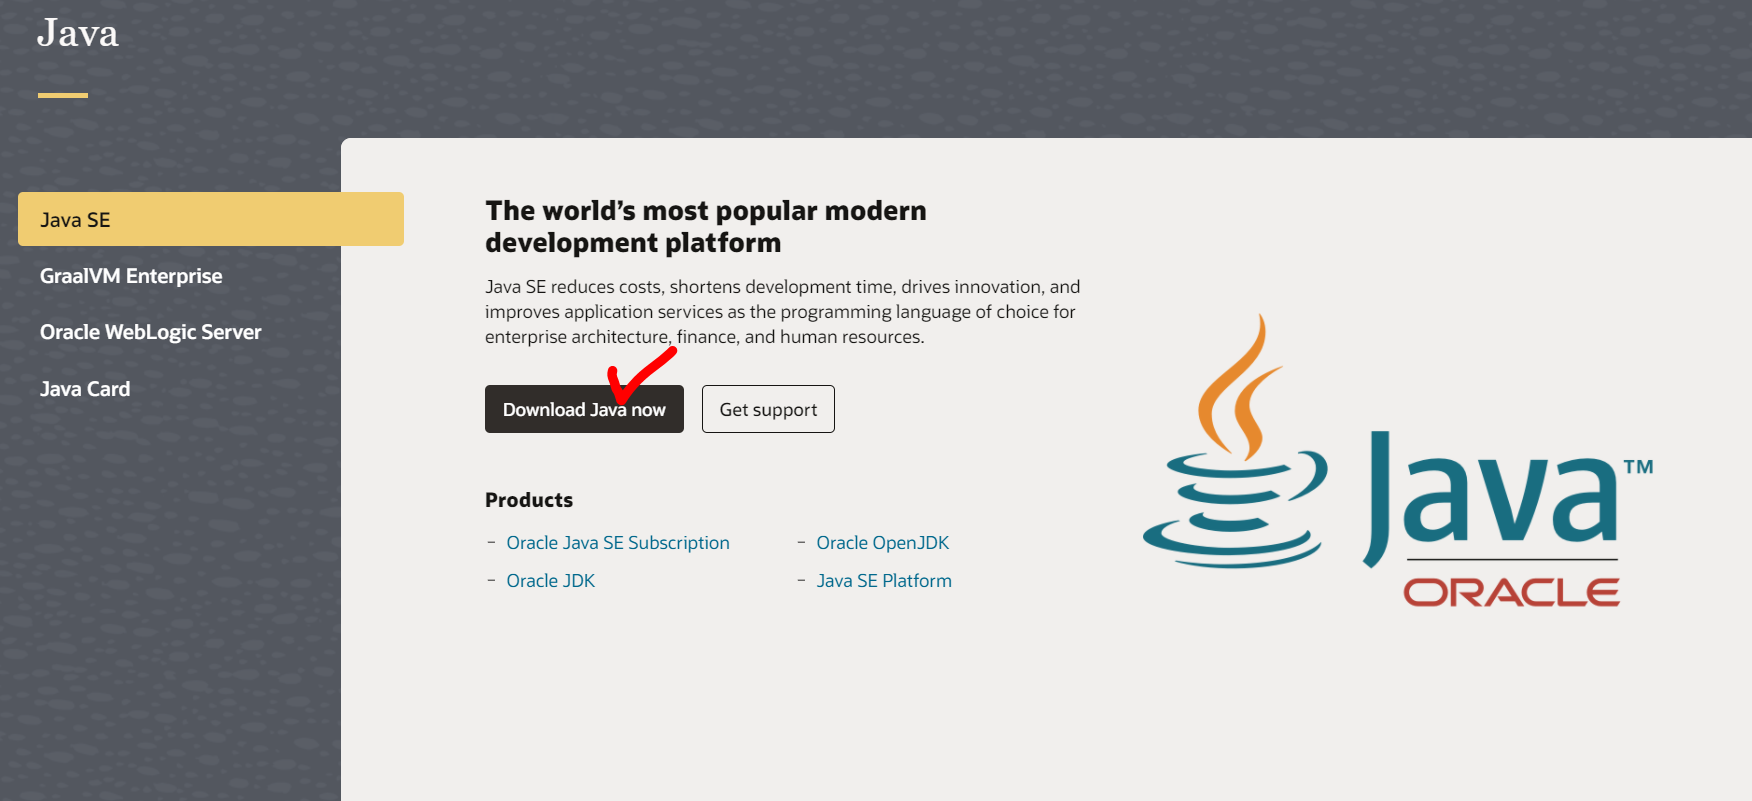The height and width of the screenshot is (801, 1752).
Task: Switch to Oracle WebLogic Server tab
Action: pos(151,332)
